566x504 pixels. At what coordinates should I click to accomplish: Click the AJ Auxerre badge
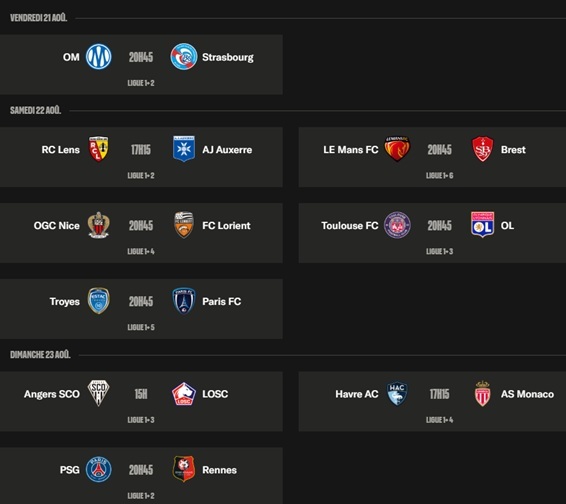[184, 149]
